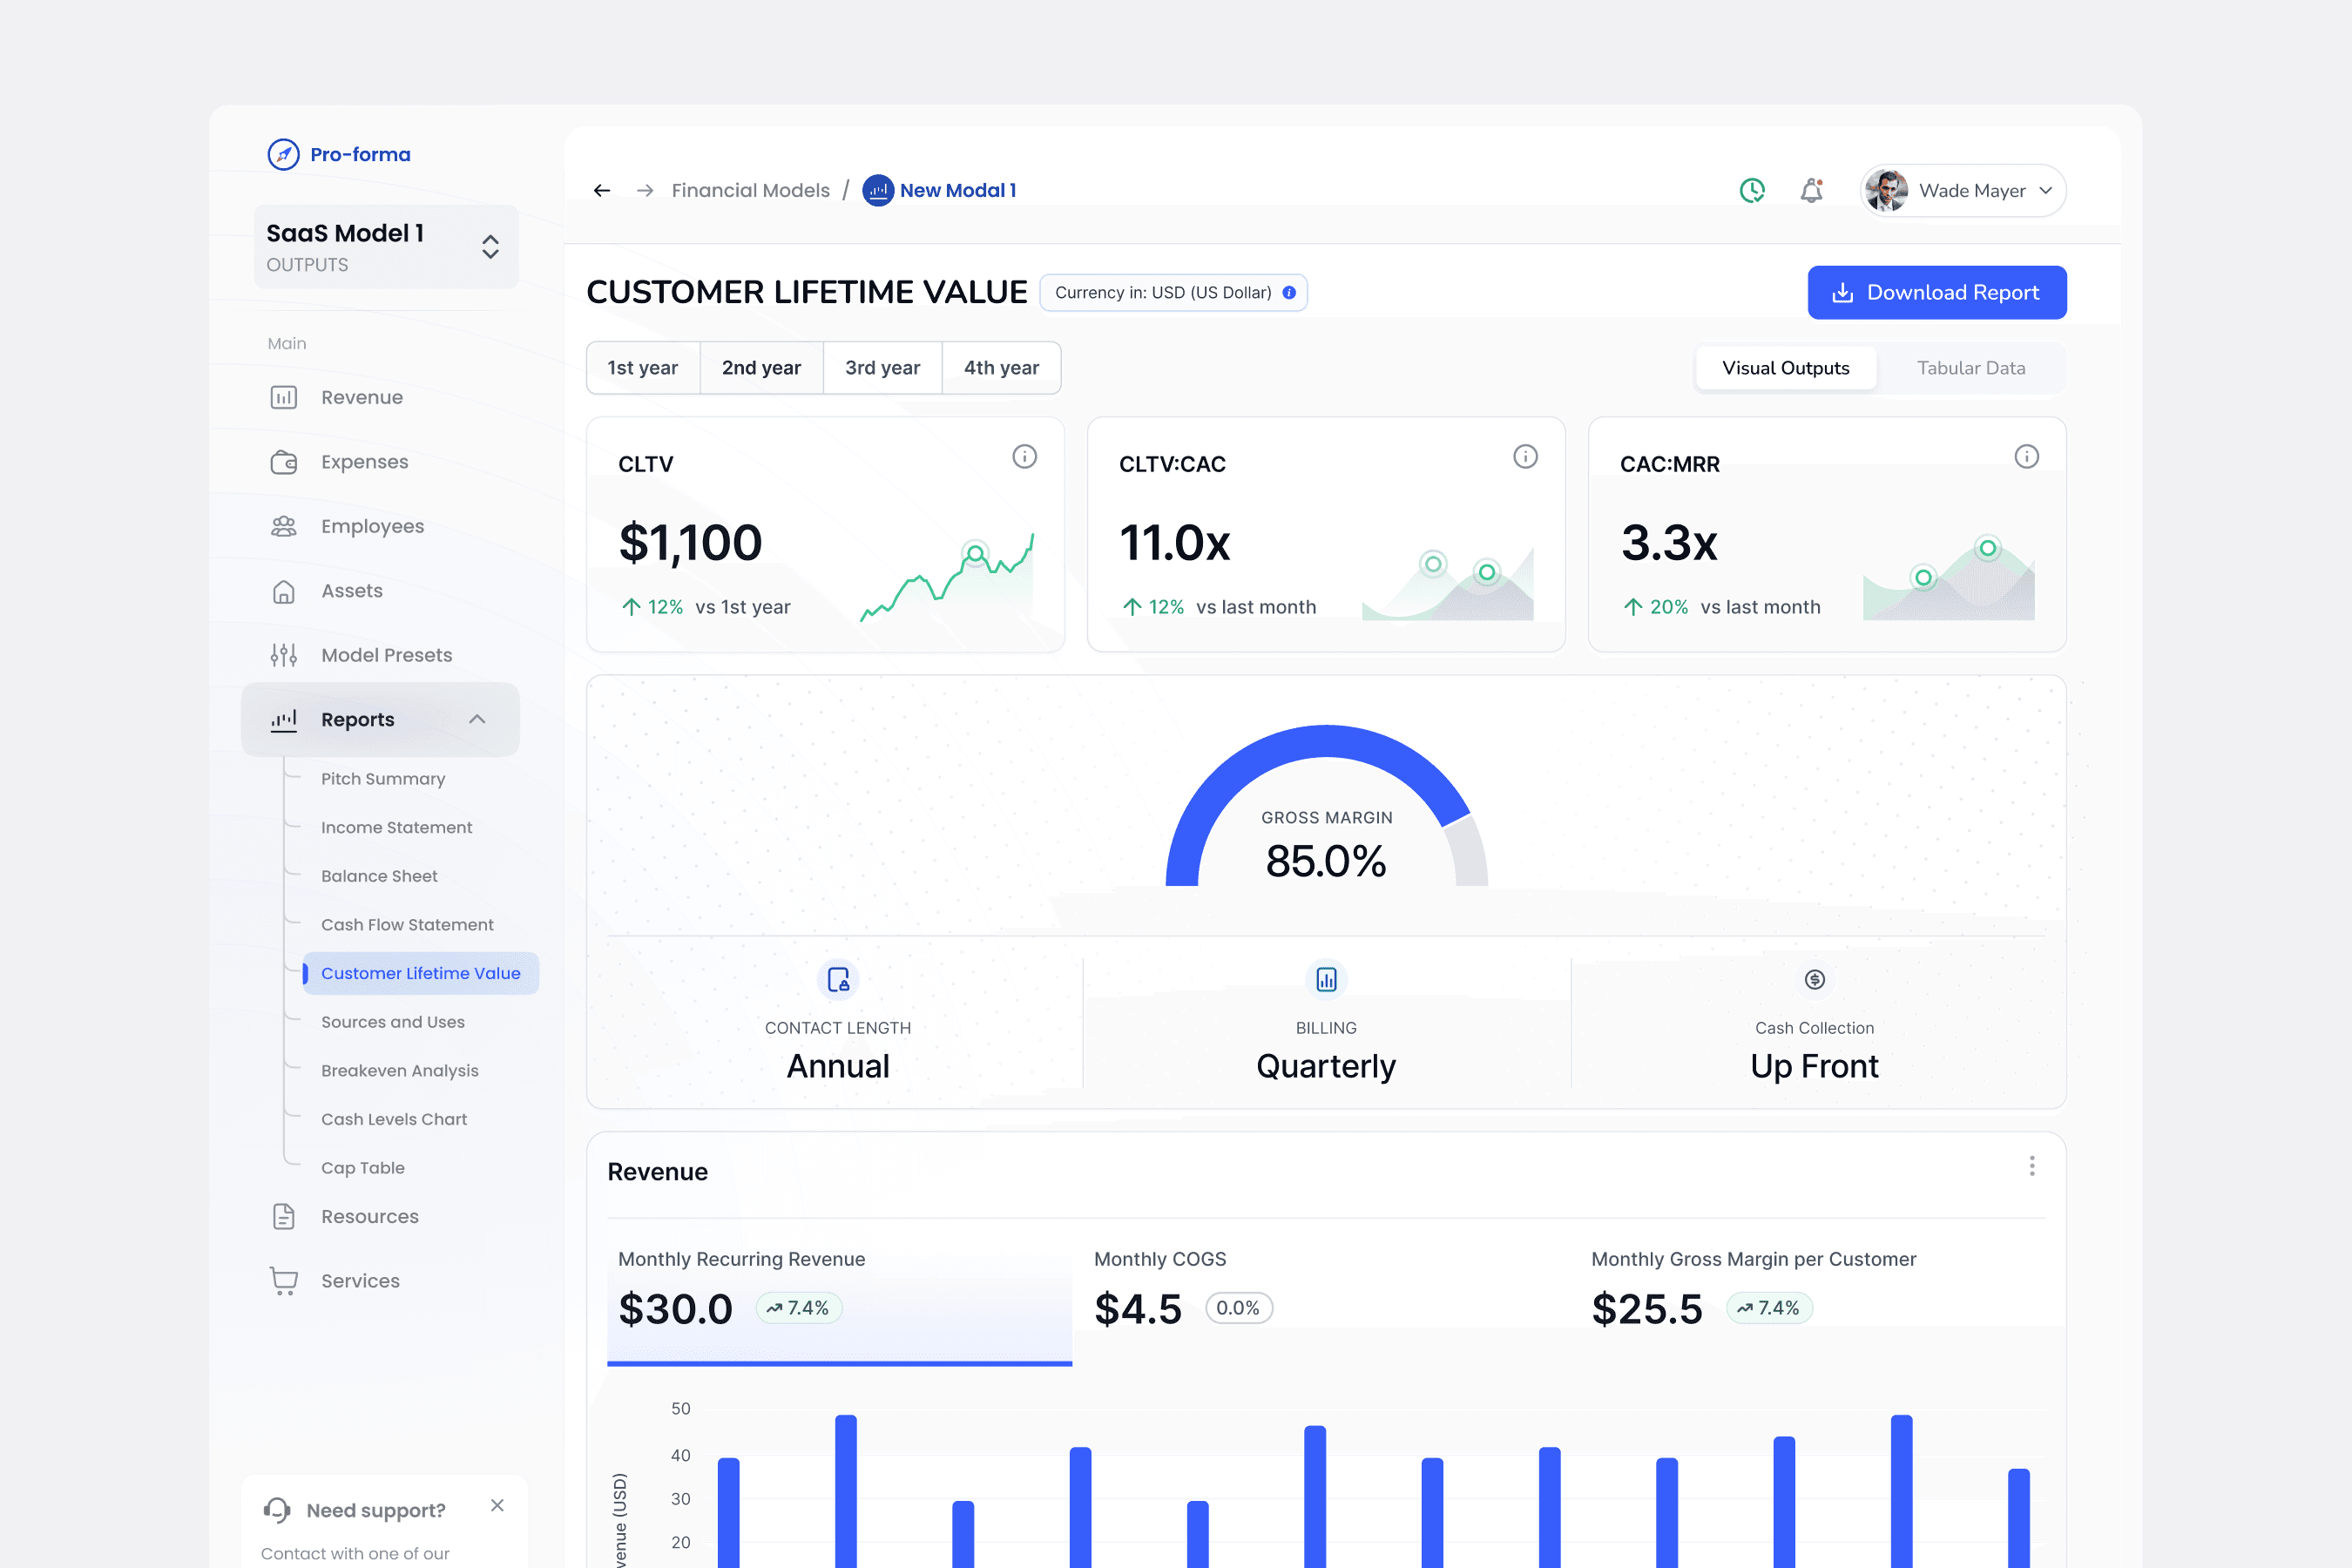2352x1568 pixels.
Task: Open Revenue section three-dot menu
Action: point(2031,1166)
